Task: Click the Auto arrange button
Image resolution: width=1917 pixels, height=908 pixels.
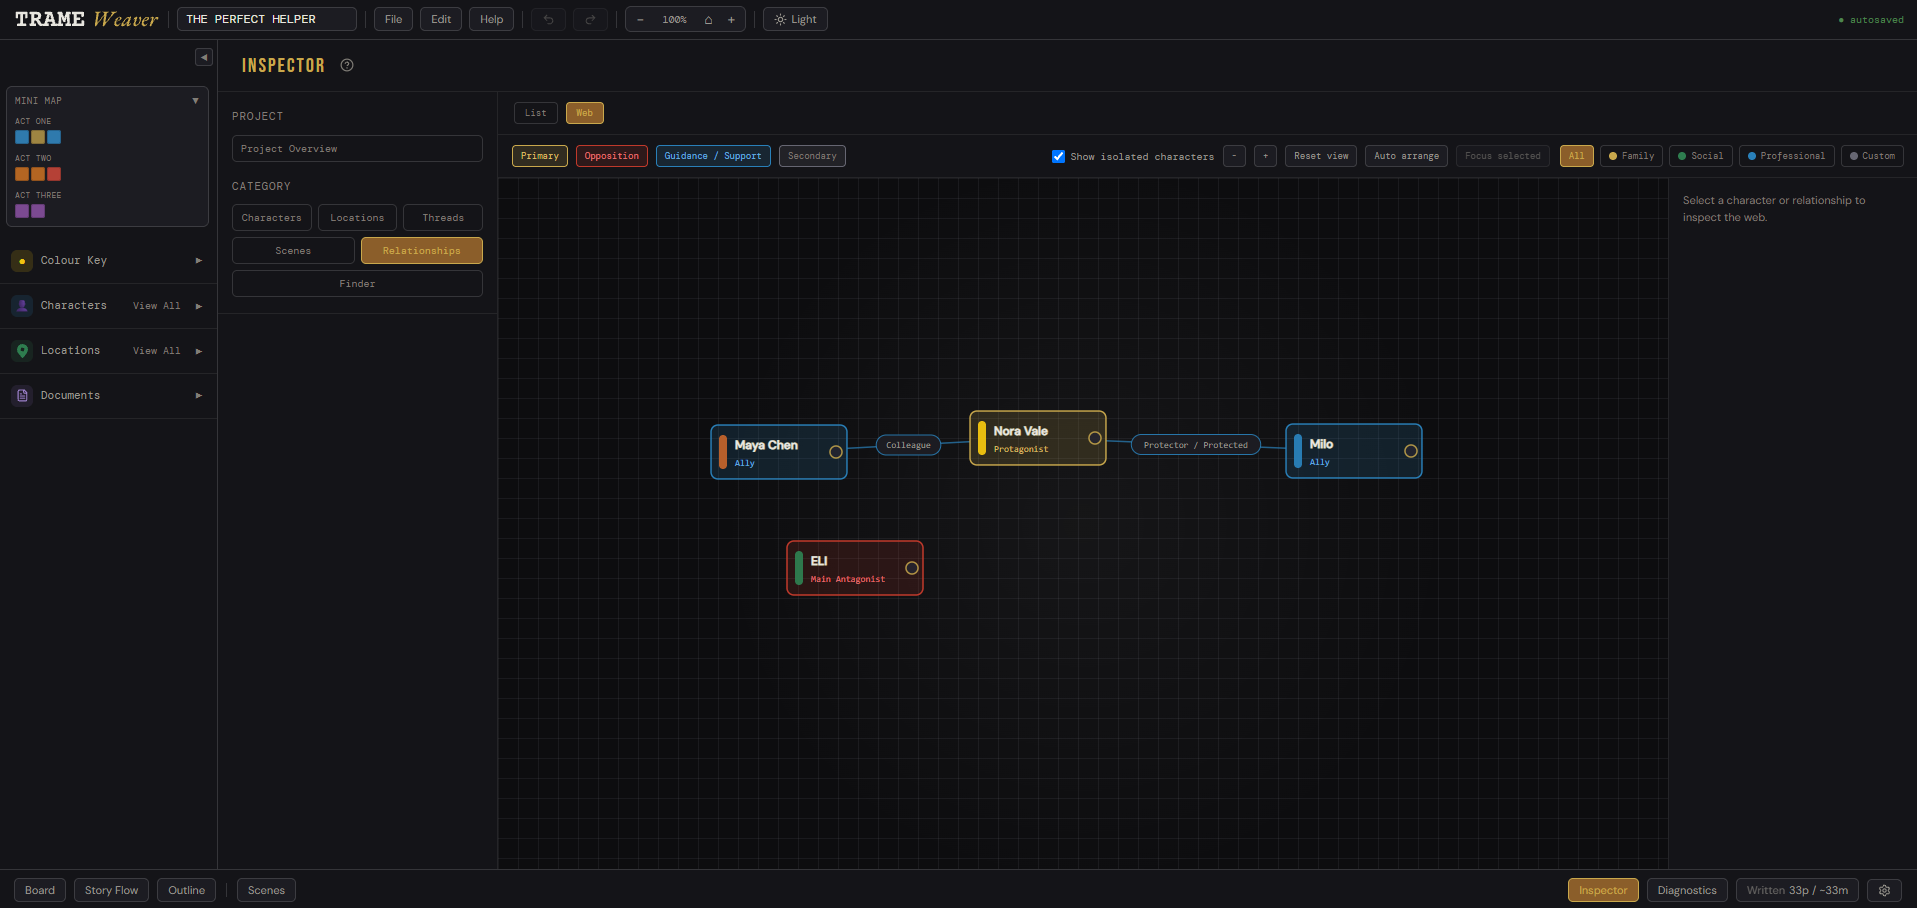Action: (x=1406, y=156)
